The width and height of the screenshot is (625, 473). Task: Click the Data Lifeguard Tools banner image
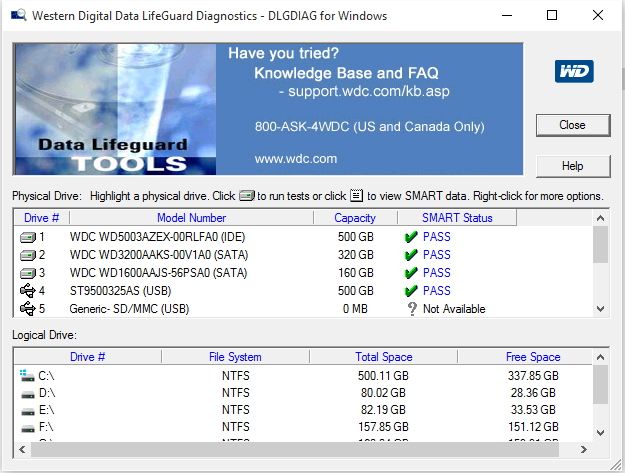tap(116, 109)
